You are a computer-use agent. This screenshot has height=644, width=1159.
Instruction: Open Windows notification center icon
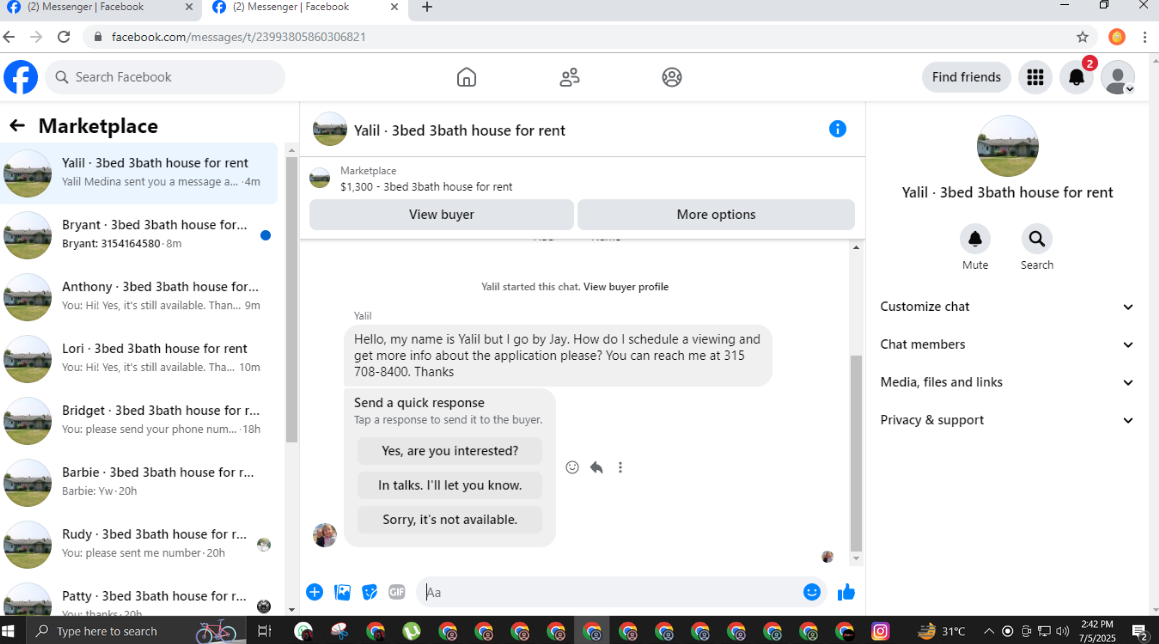(1139, 631)
